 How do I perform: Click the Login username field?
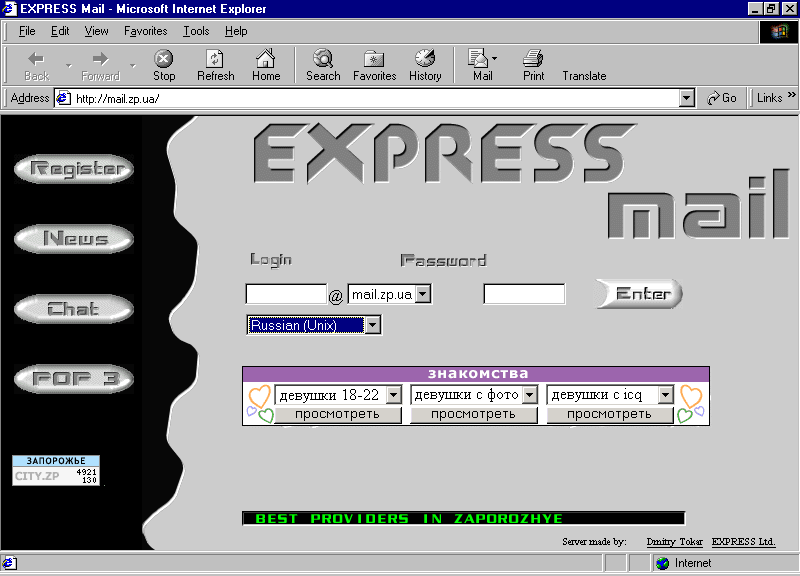pos(286,294)
